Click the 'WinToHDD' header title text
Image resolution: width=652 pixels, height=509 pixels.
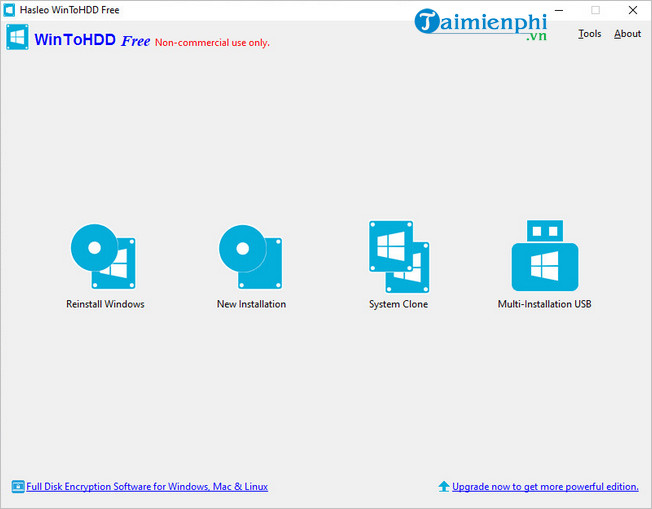point(75,40)
